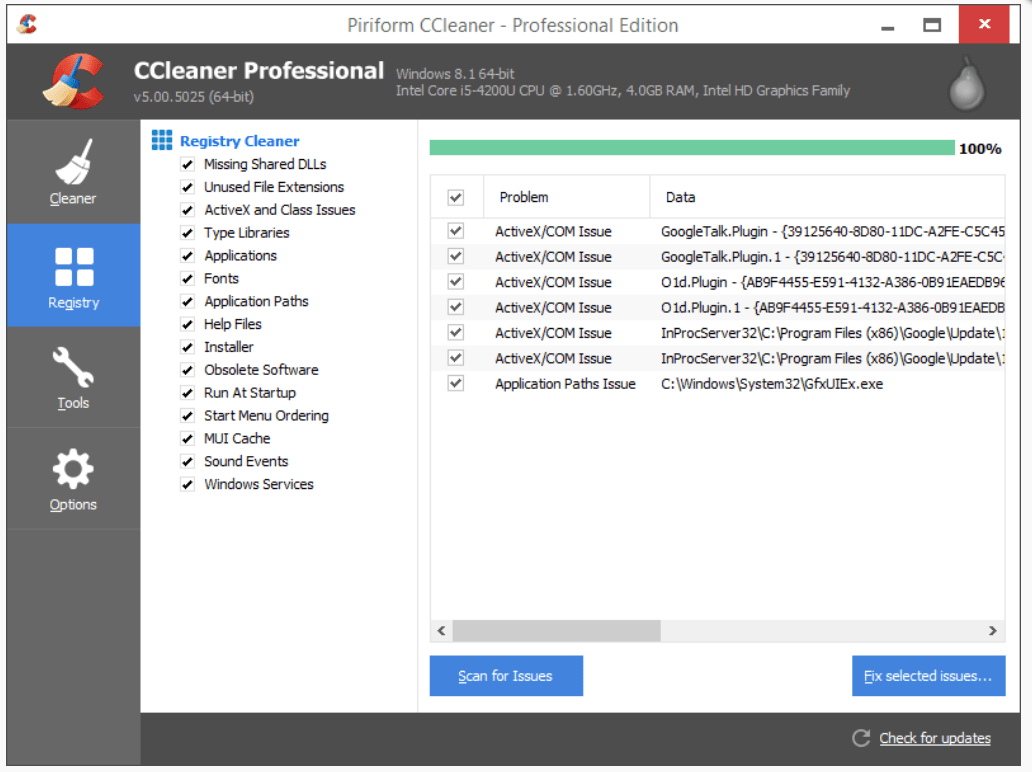Image resolution: width=1032 pixels, height=772 pixels.
Task: Open the Options gear icon
Action: [x=73, y=469]
